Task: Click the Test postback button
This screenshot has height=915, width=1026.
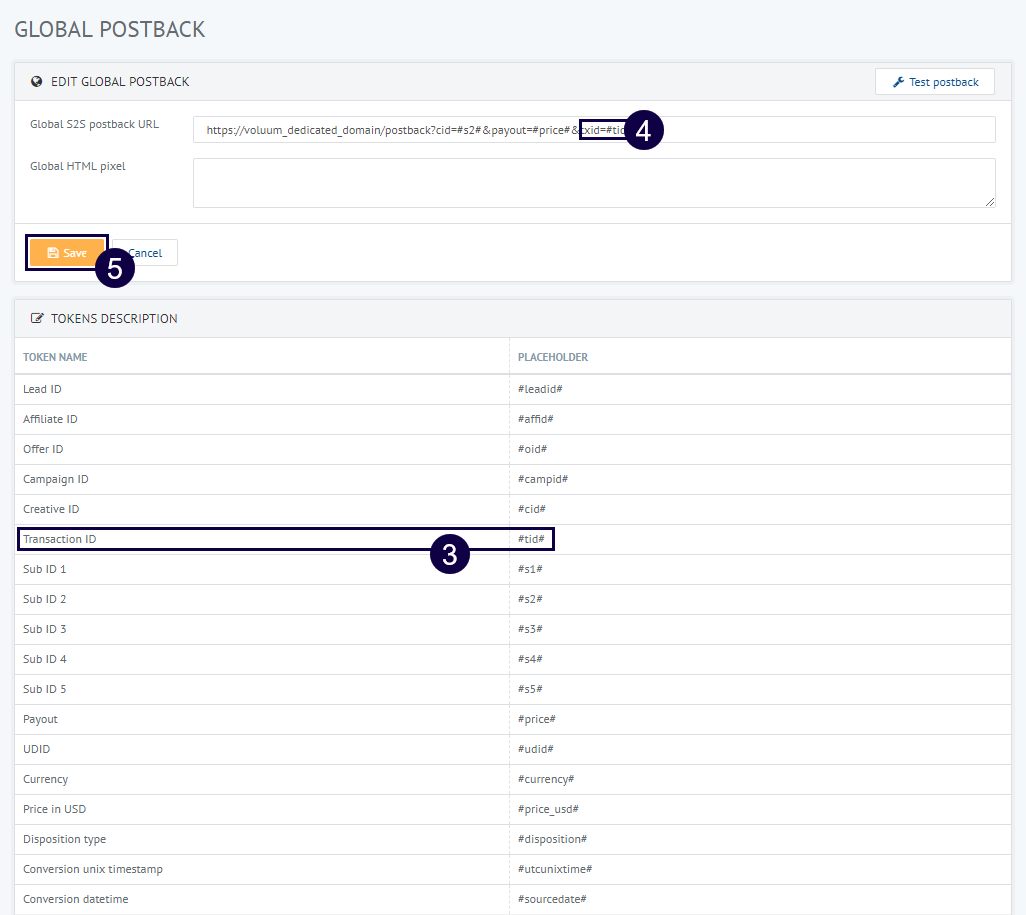Action: pyautogui.click(x=934, y=82)
